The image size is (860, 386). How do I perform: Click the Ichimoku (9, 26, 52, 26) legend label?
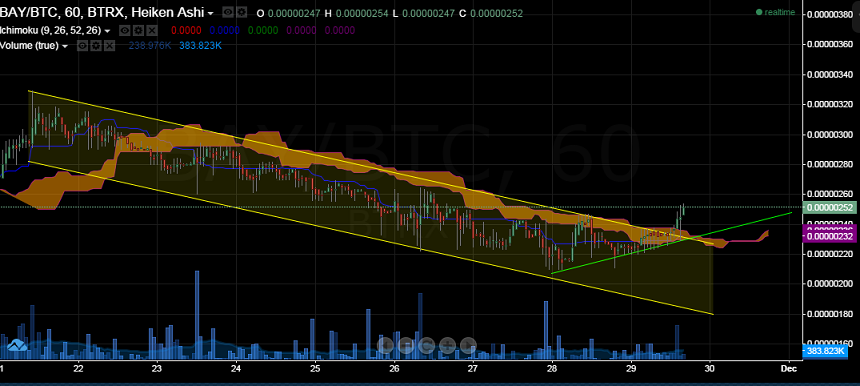[x=50, y=30]
